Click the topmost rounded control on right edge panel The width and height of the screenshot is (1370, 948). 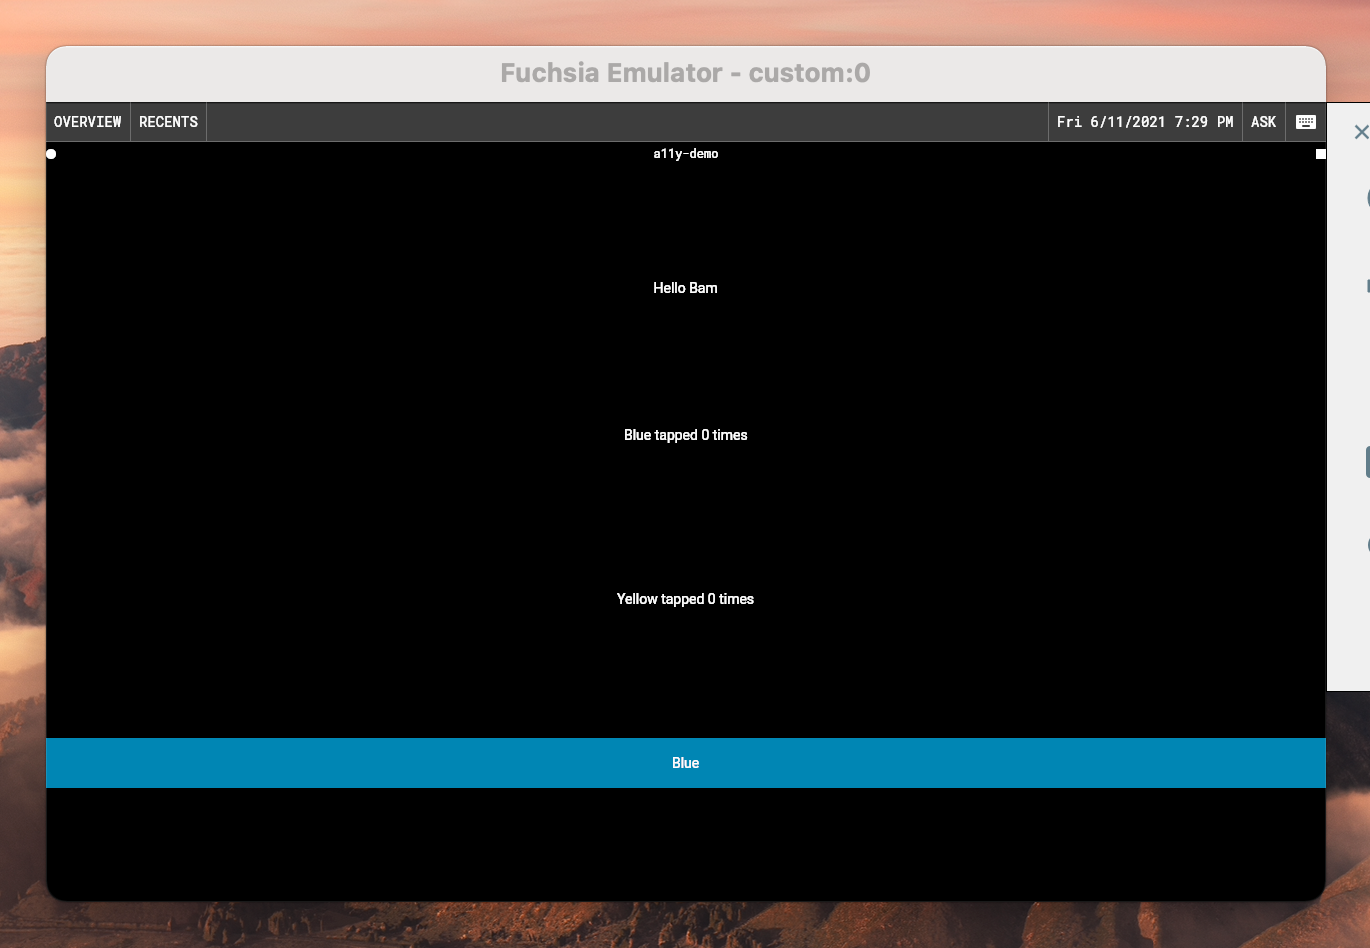click(1367, 197)
